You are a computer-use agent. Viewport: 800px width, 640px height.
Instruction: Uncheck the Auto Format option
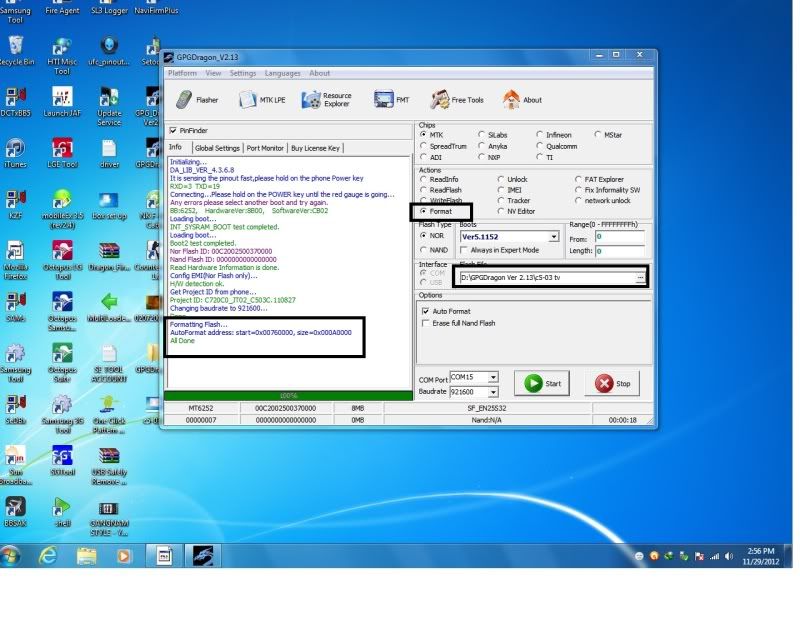click(426, 311)
